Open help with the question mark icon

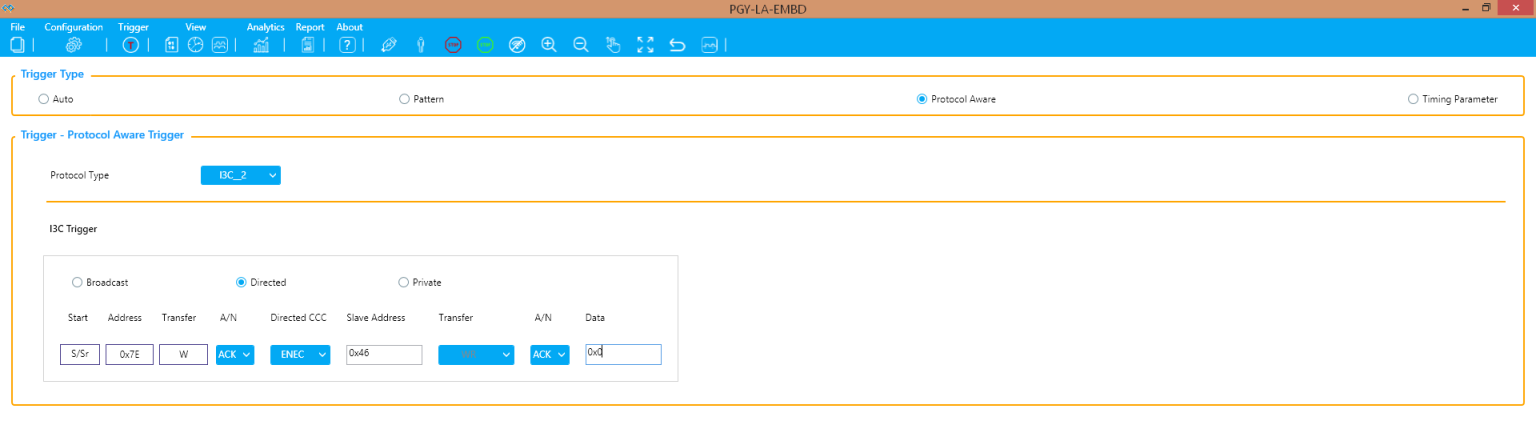(x=347, y=45)
